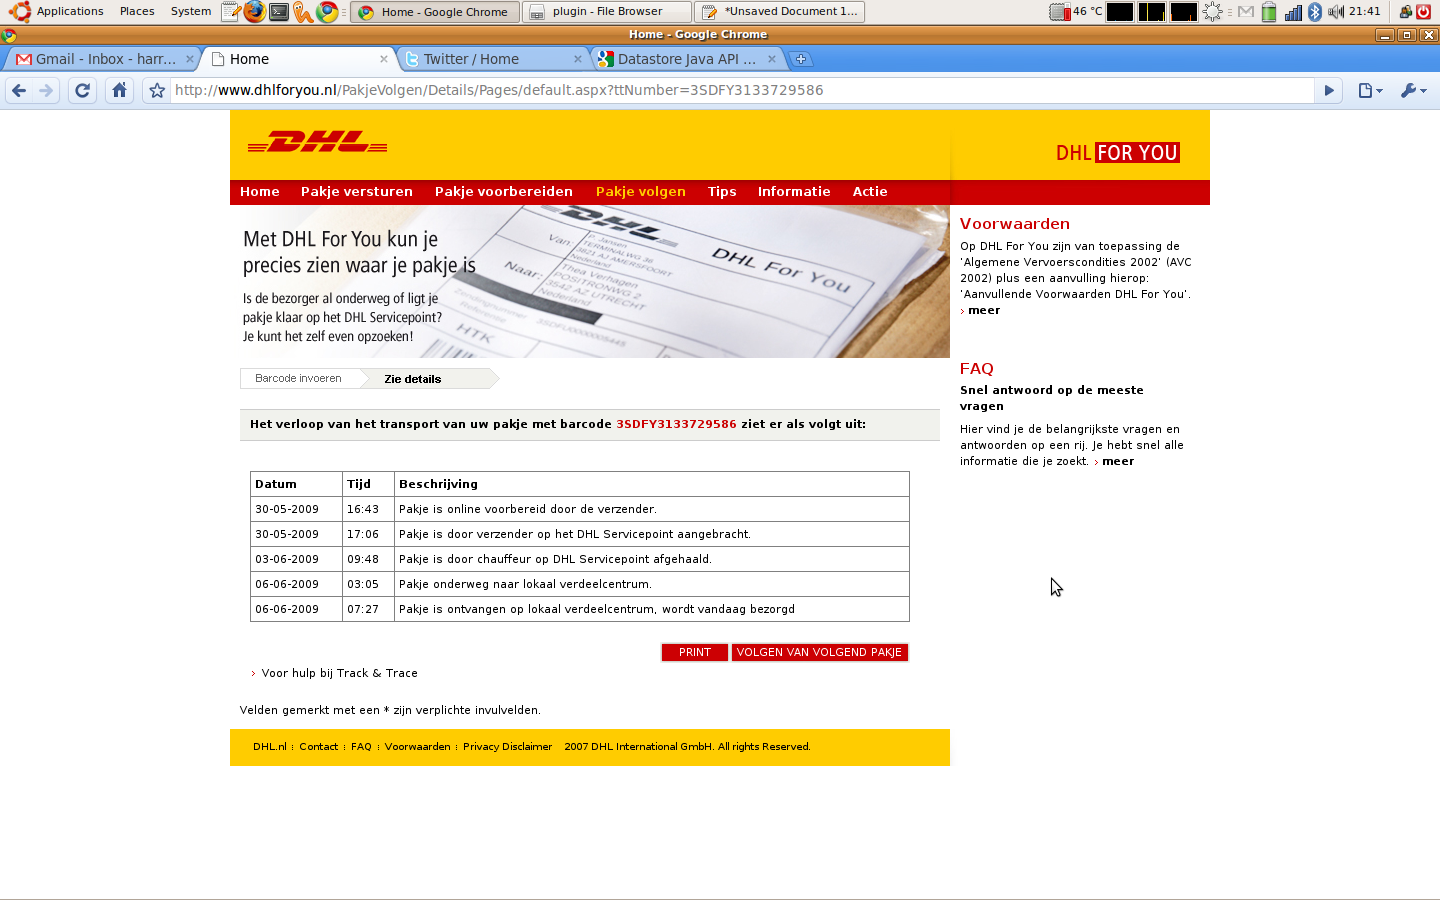Open the CPU temperature sensor applet
Screen dimensions: 1440x900
pyautogui.click(x=1076, y=12)
